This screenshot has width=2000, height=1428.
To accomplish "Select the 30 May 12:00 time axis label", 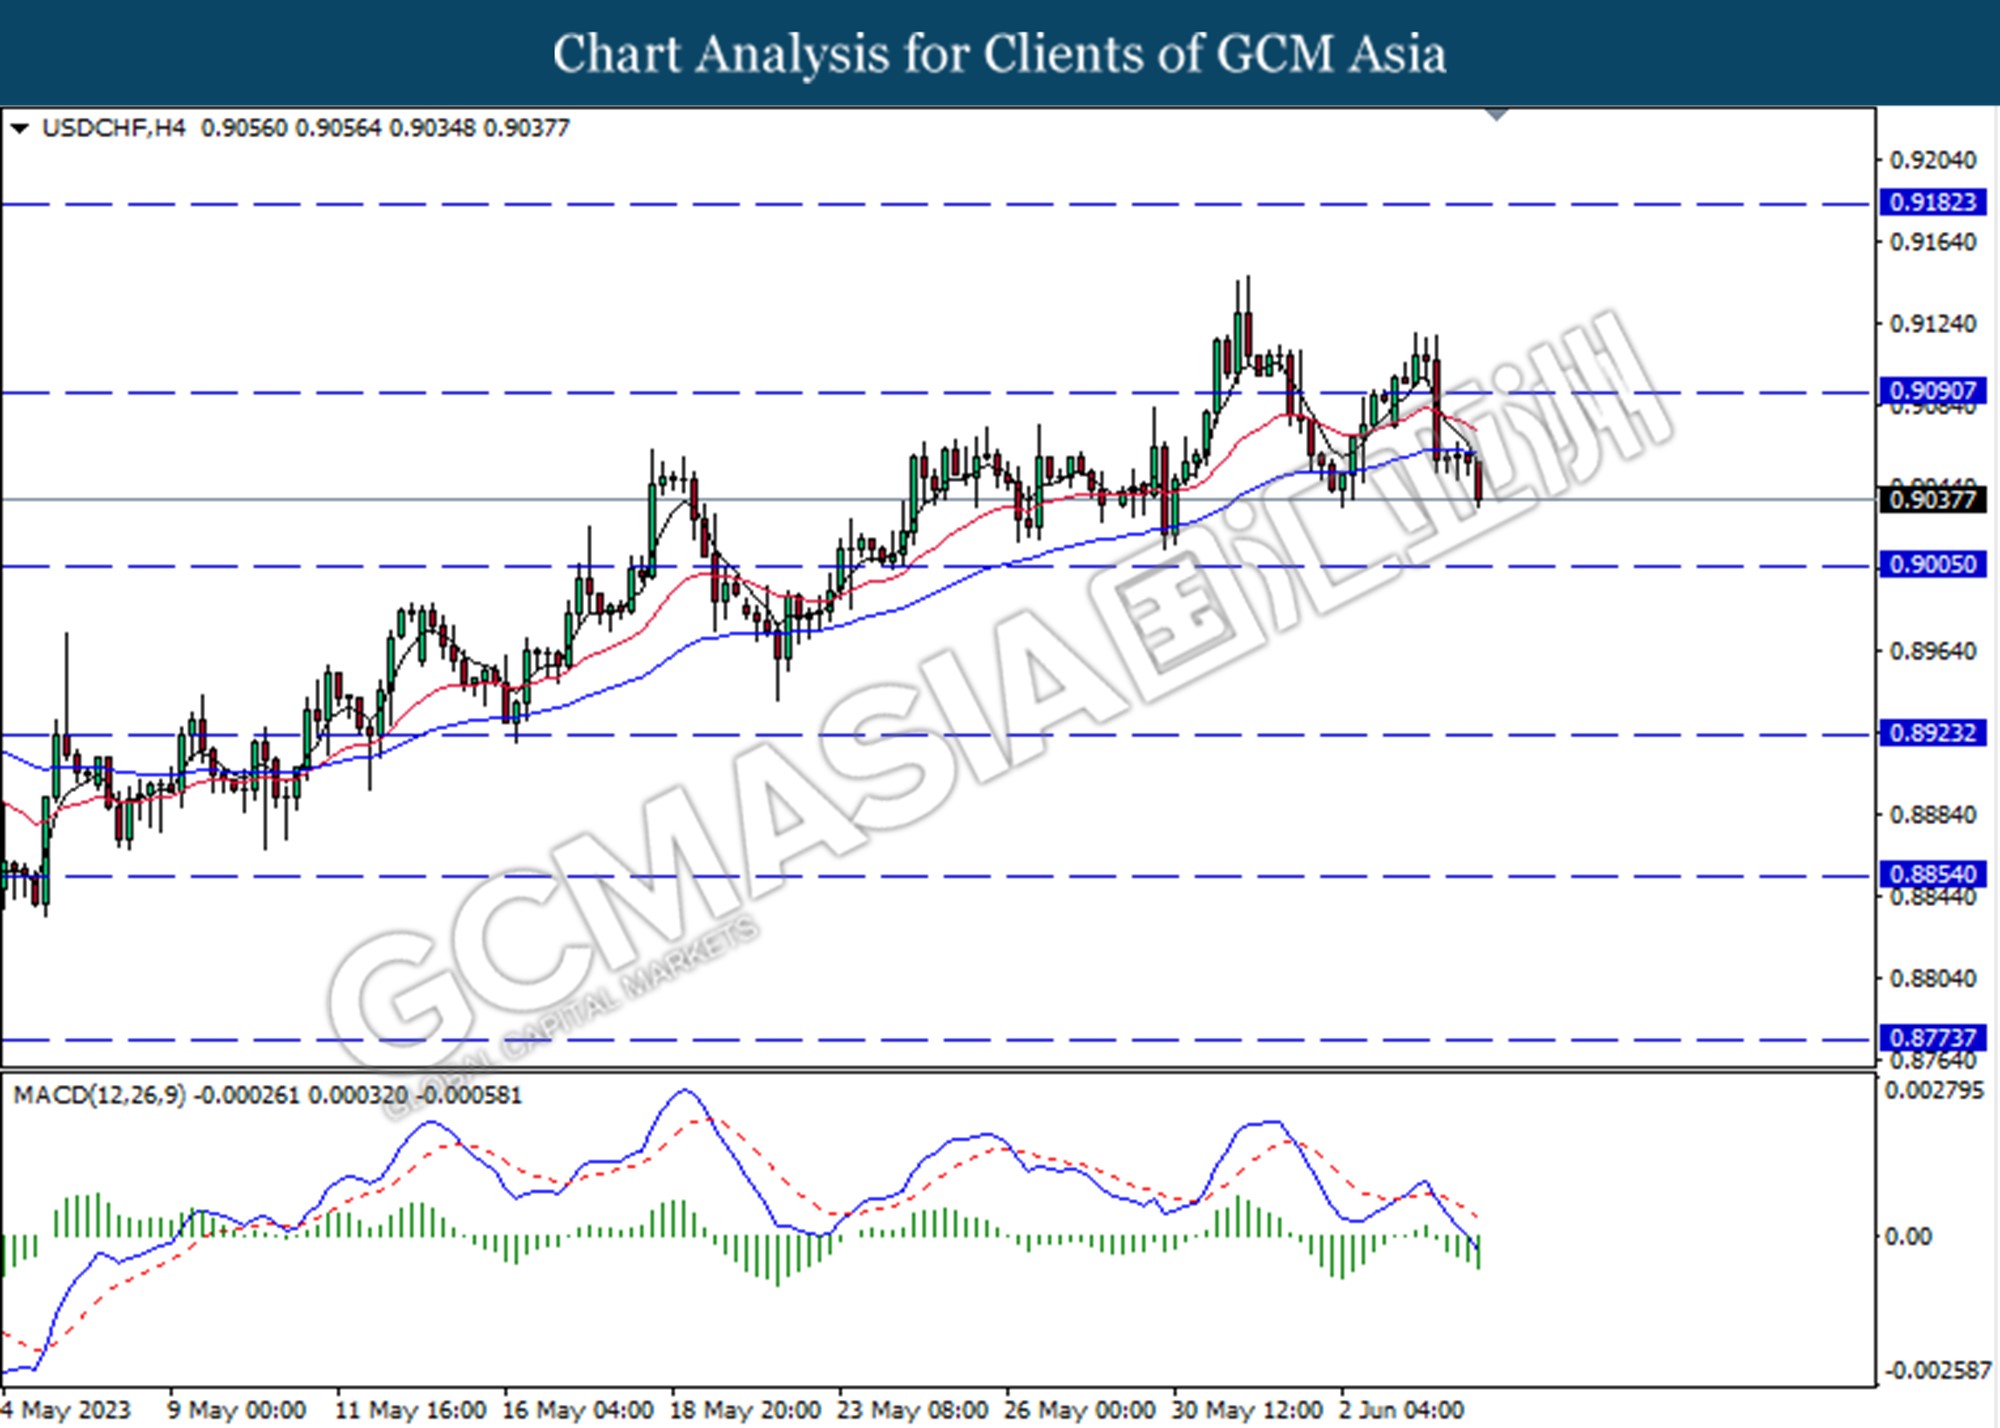I will [1247, 1410].
